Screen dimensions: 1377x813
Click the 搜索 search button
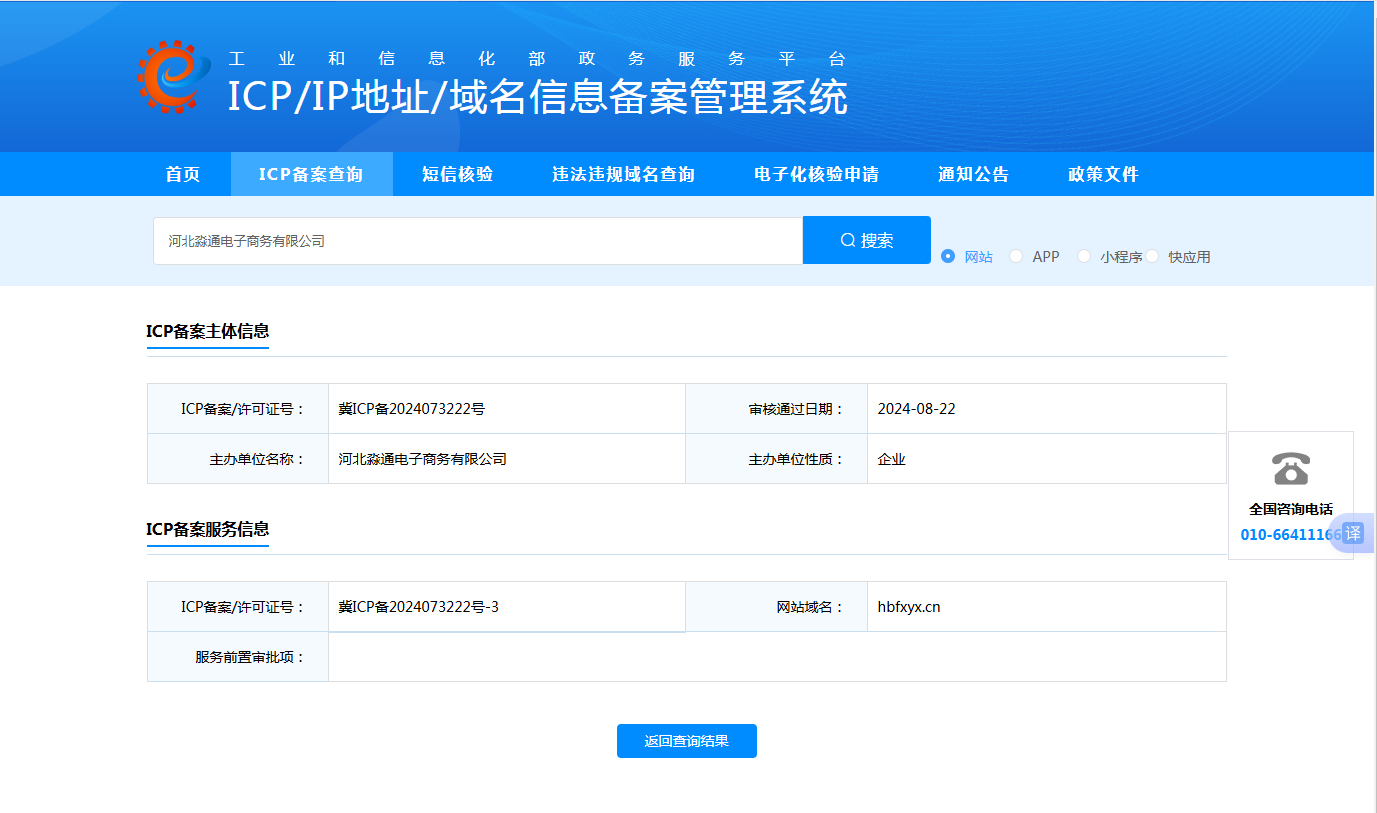[x=867, y=240]
